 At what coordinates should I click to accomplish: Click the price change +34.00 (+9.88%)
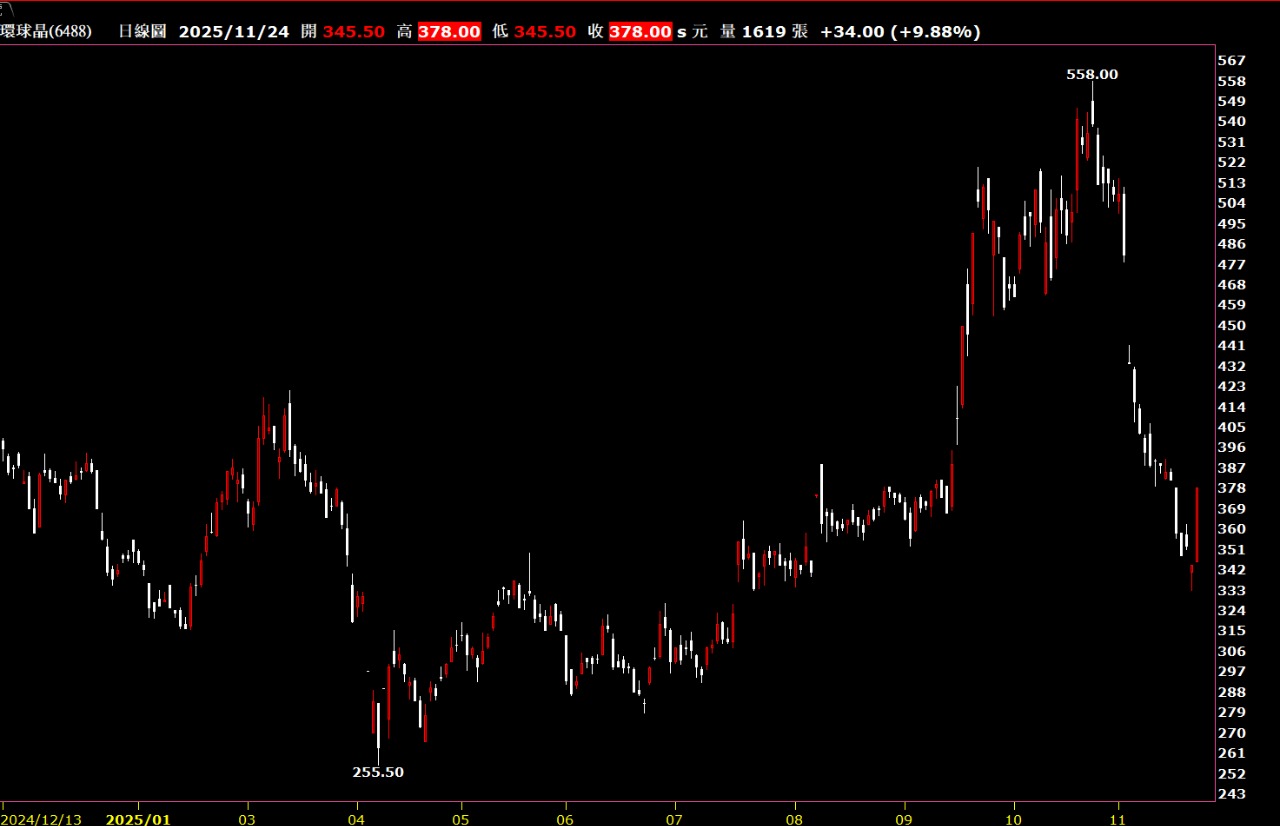click(900, 31)
